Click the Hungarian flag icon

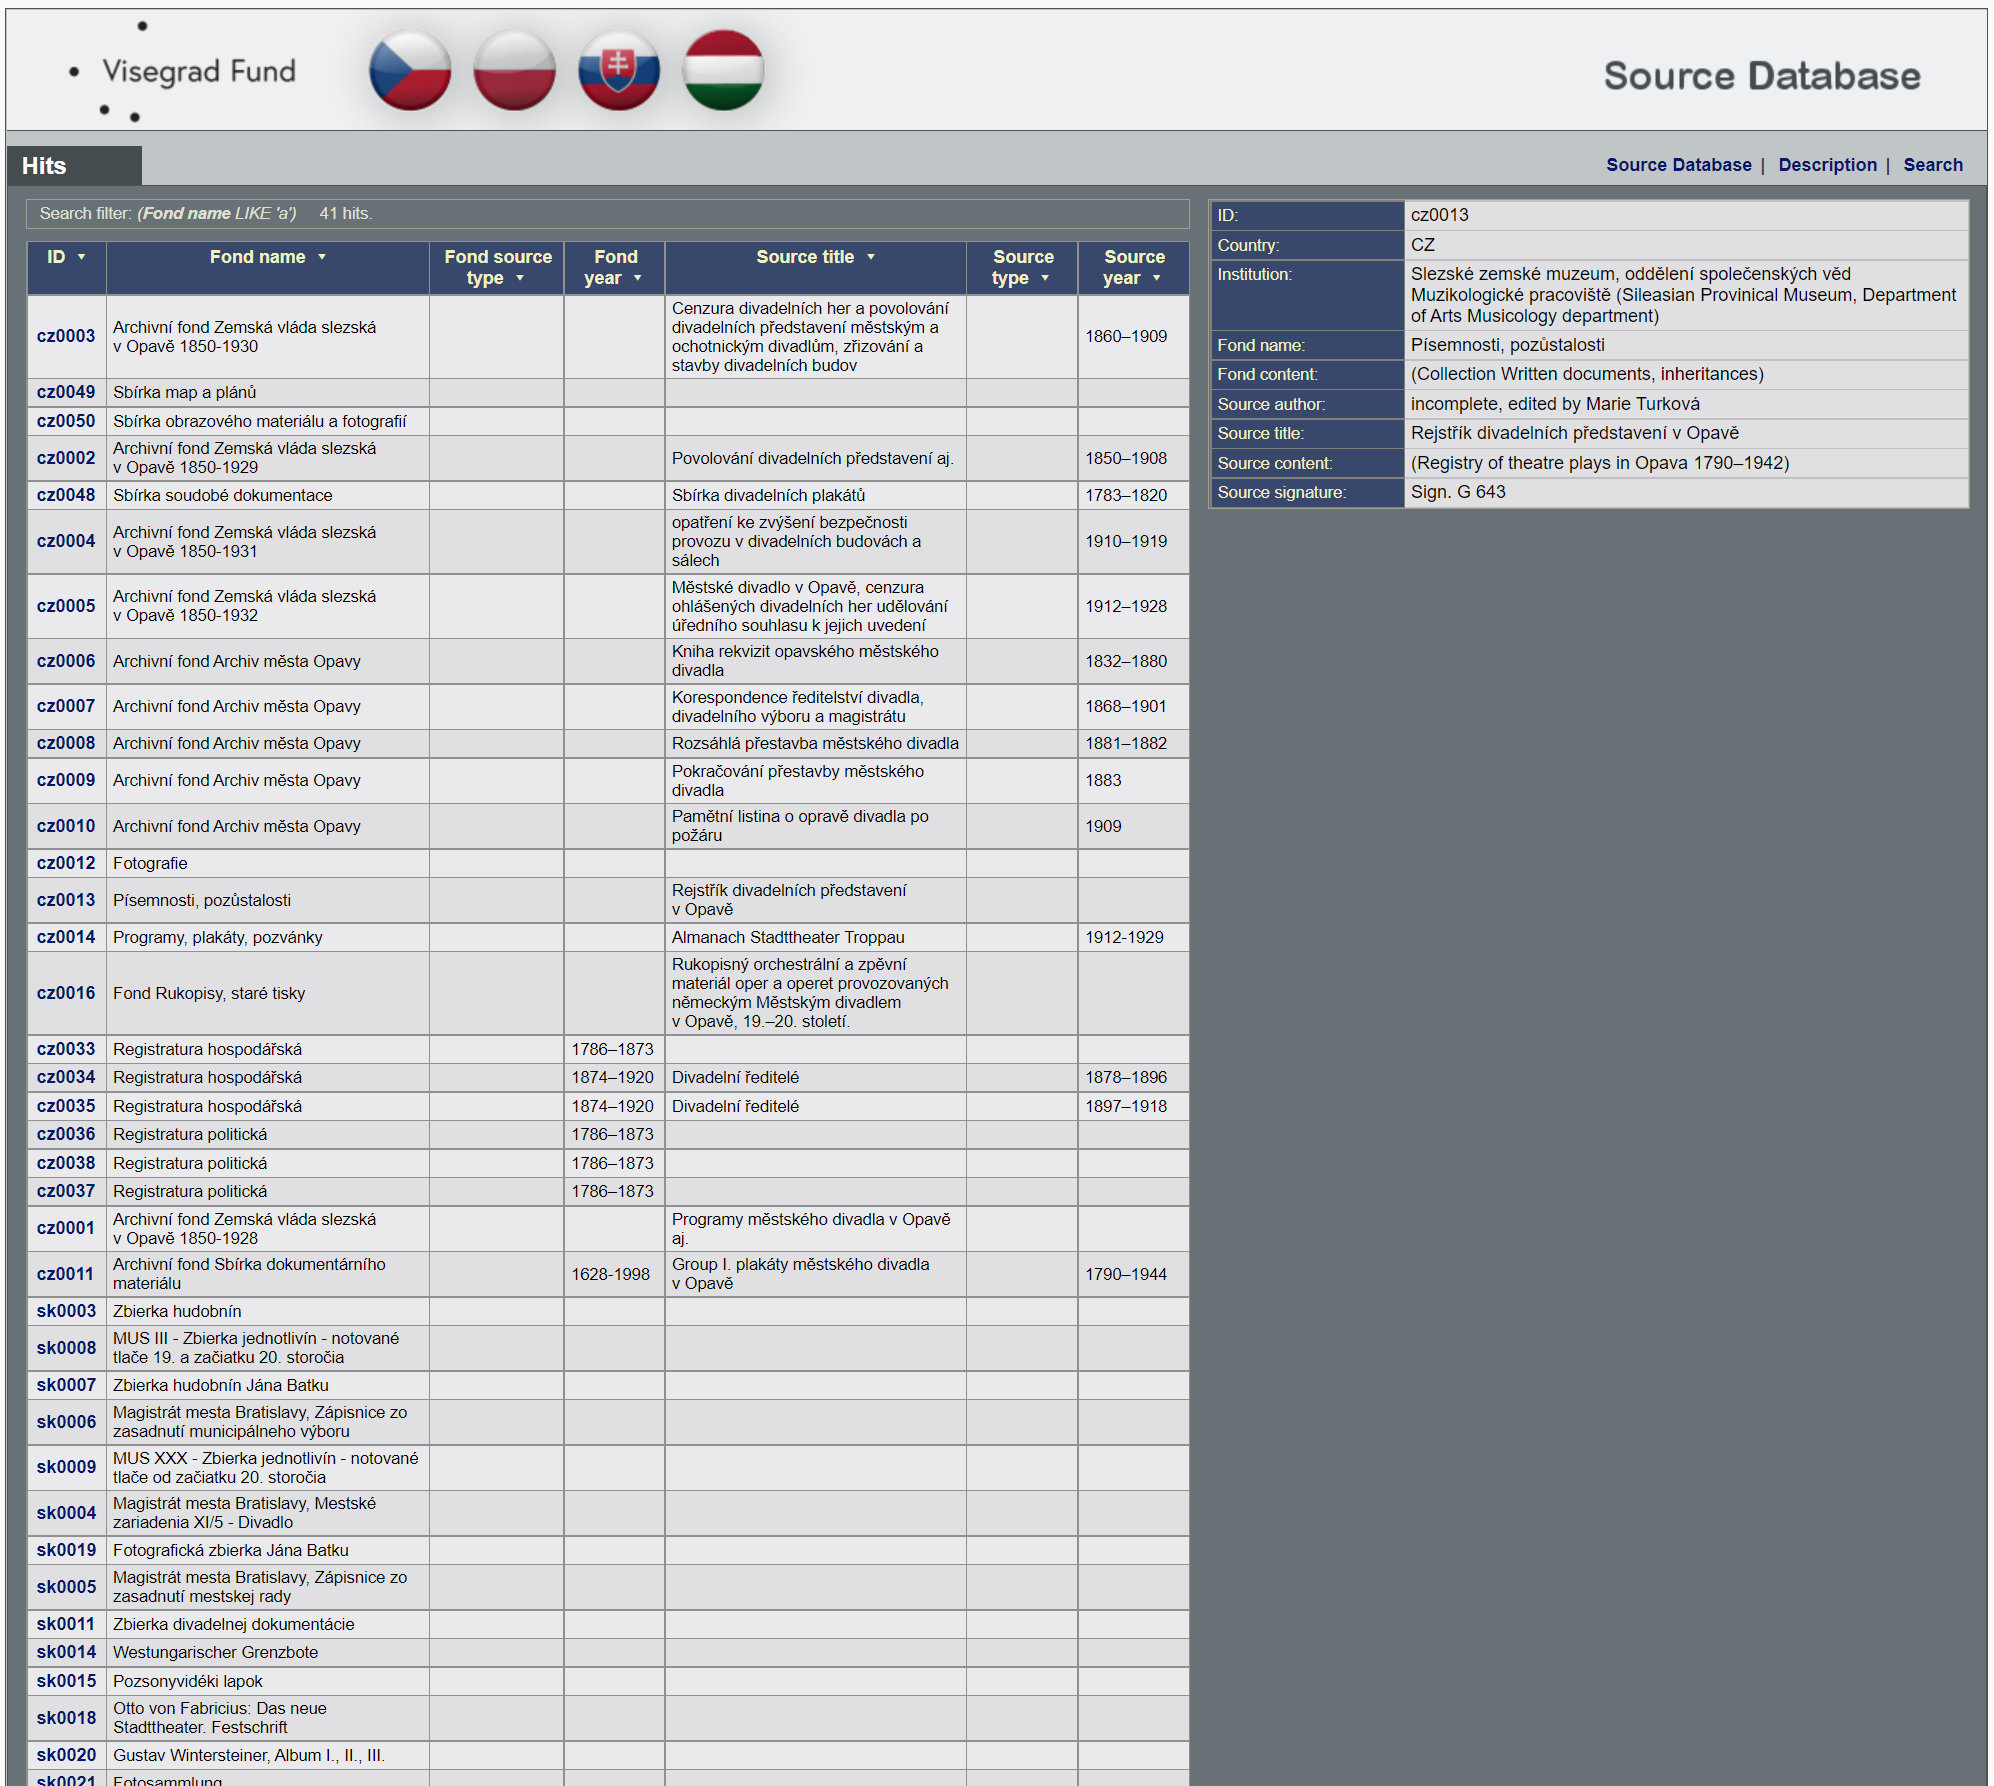click(x=729, y=72)
